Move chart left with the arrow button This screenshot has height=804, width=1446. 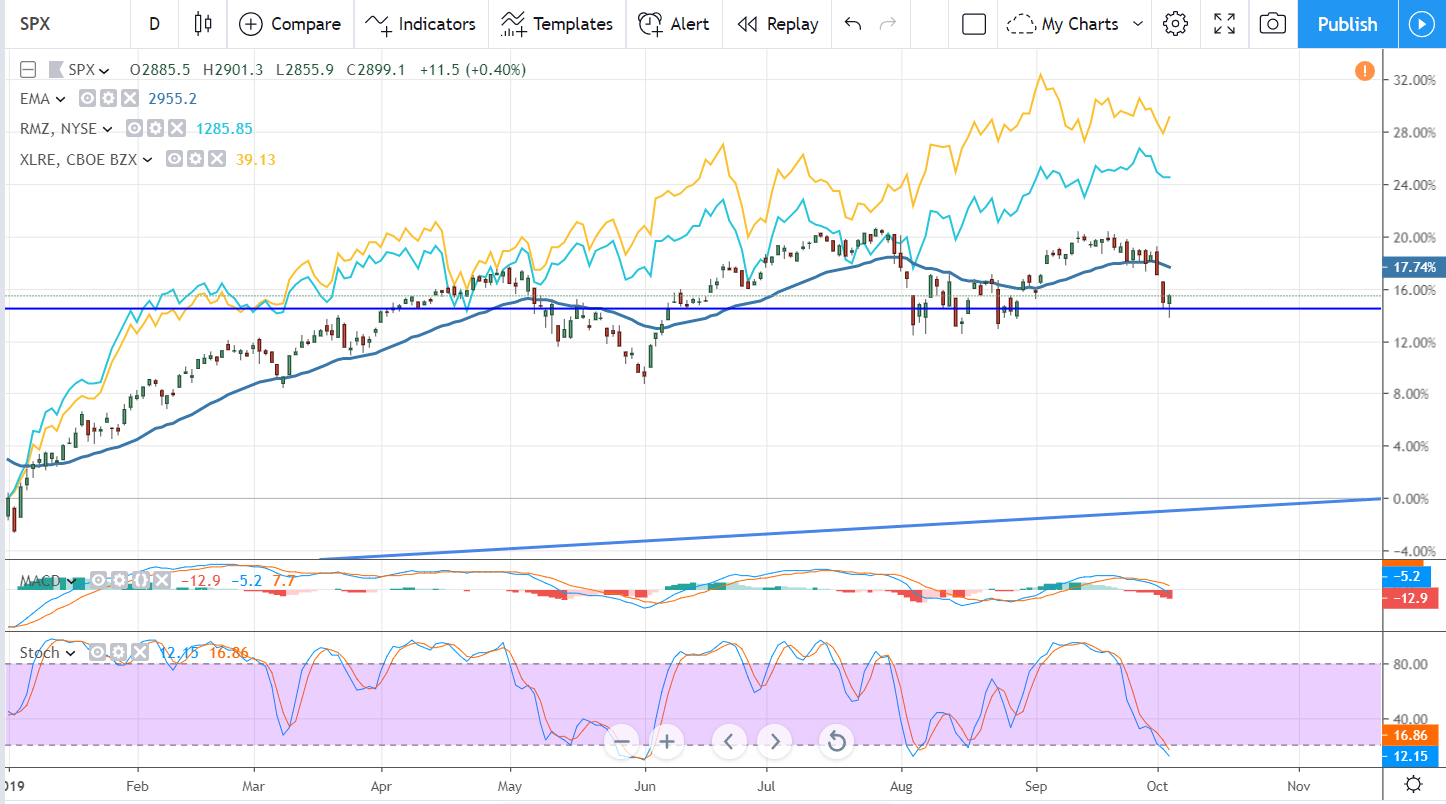[x=729, y=742]
